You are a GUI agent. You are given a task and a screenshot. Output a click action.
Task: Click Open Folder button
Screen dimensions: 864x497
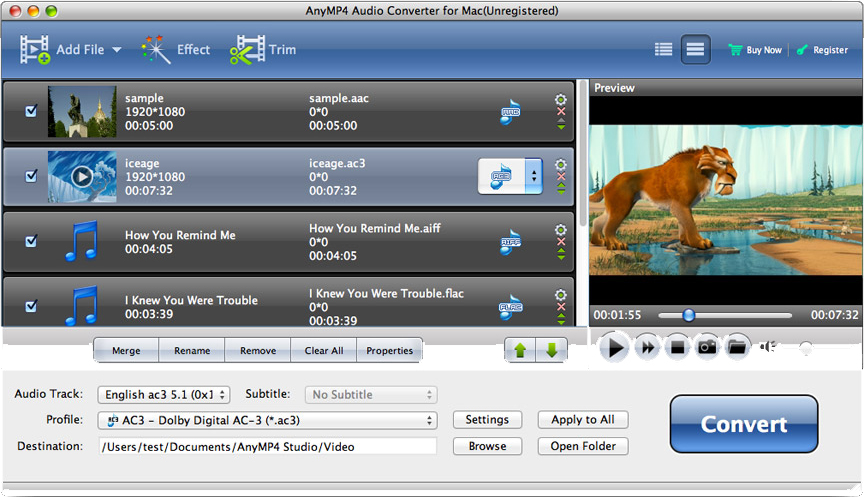(583, 446)
